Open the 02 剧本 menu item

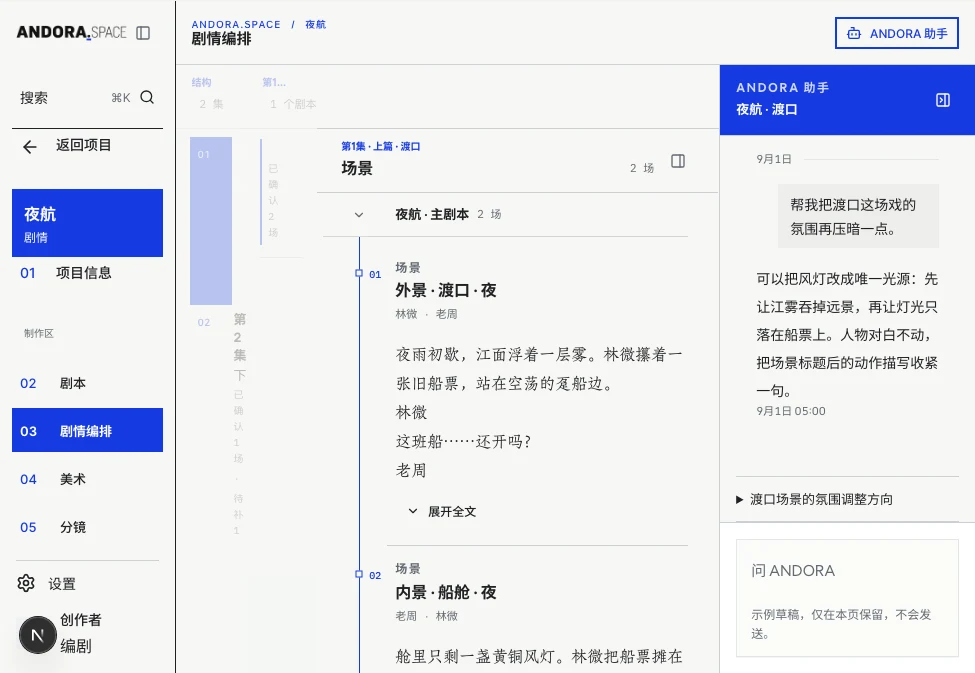click(87, 383)
